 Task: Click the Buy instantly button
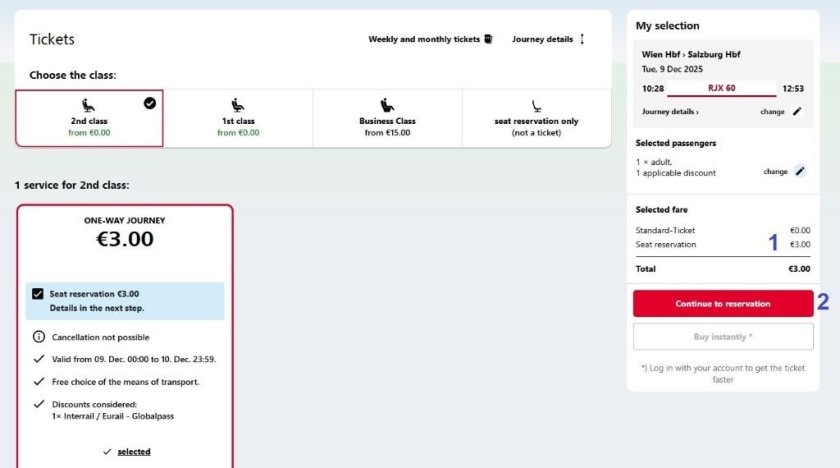tap(723, 337)
